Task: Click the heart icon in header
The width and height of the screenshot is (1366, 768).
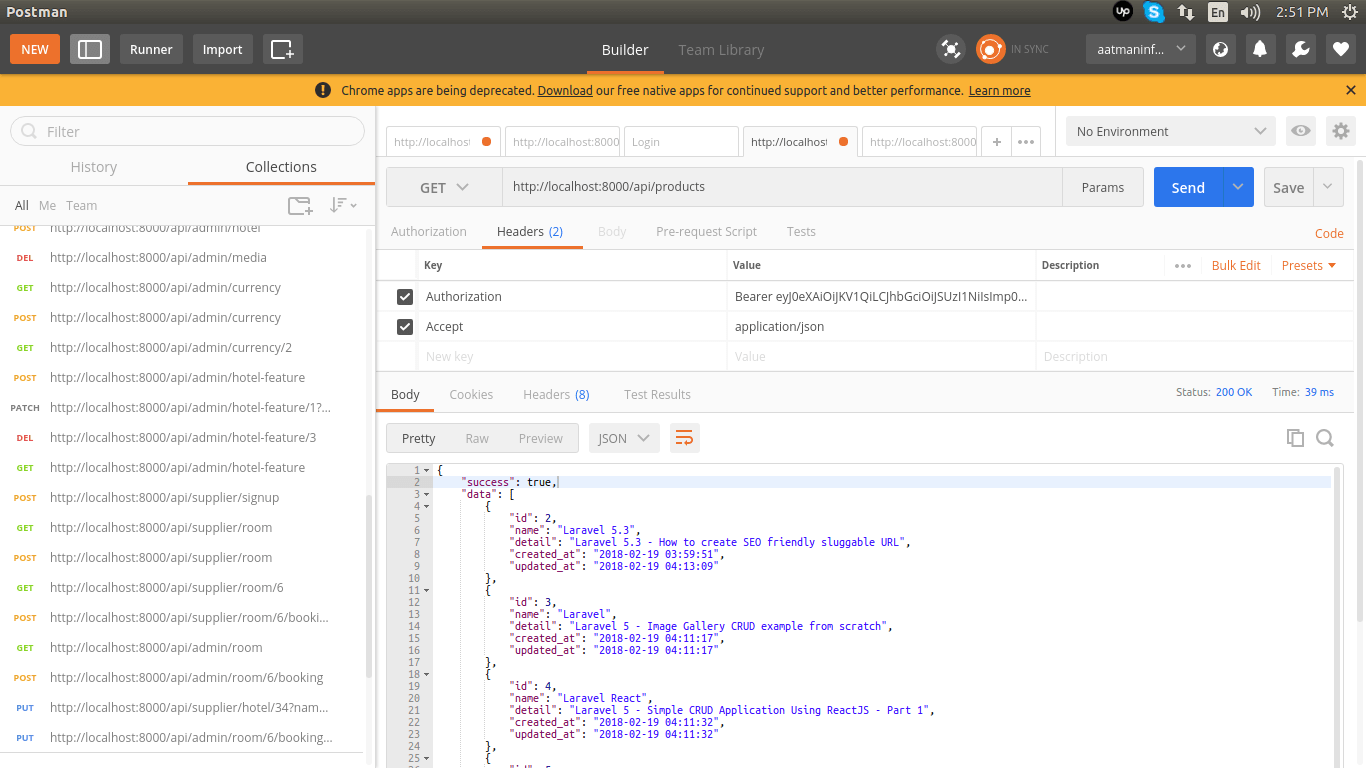Action: (1341, 49)
